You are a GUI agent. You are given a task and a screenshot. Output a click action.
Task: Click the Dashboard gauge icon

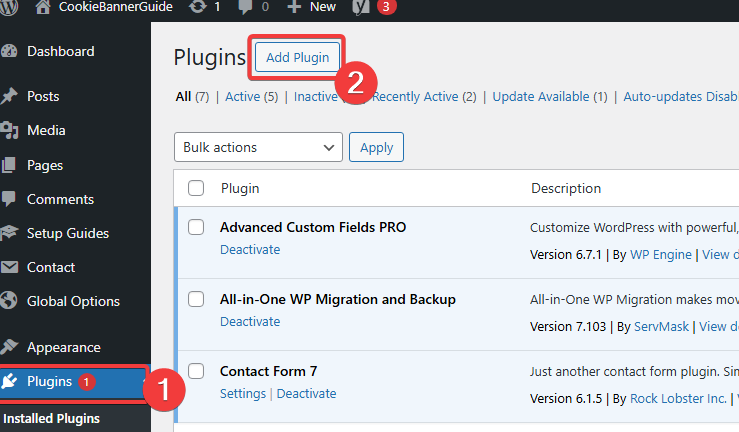pos(9,51)
